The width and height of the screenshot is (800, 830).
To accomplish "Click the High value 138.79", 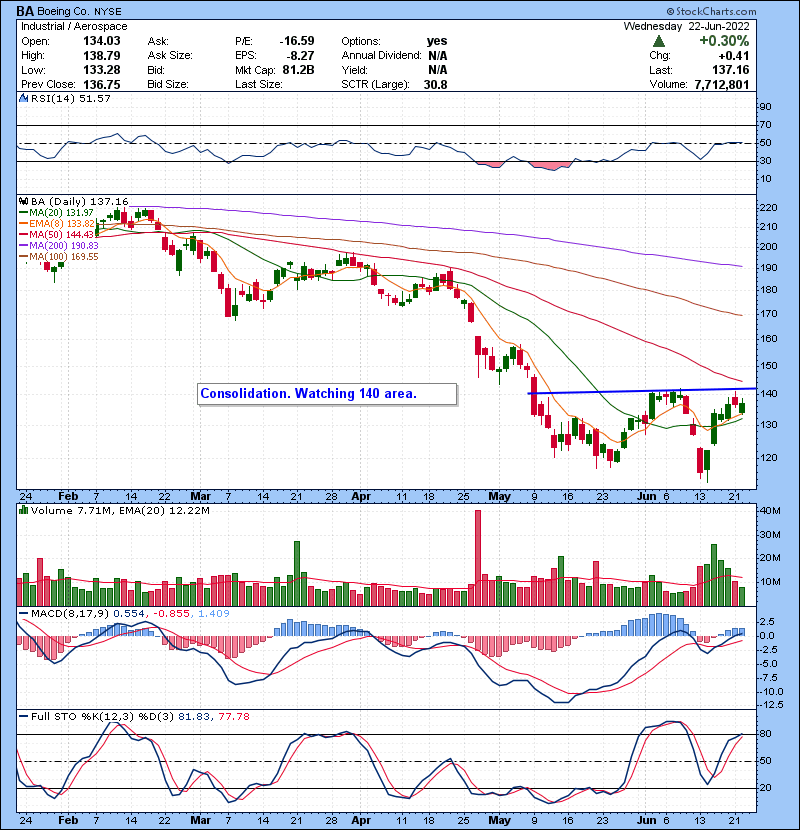I will click(102, 56).
